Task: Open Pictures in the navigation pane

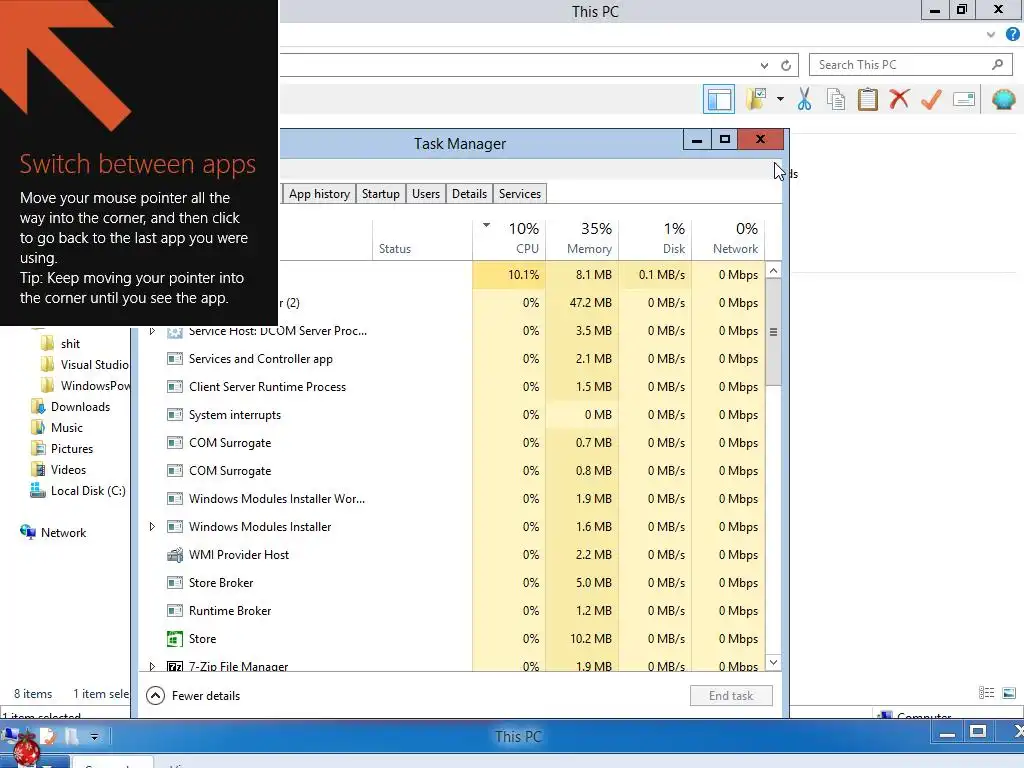Action: point(62,449)
